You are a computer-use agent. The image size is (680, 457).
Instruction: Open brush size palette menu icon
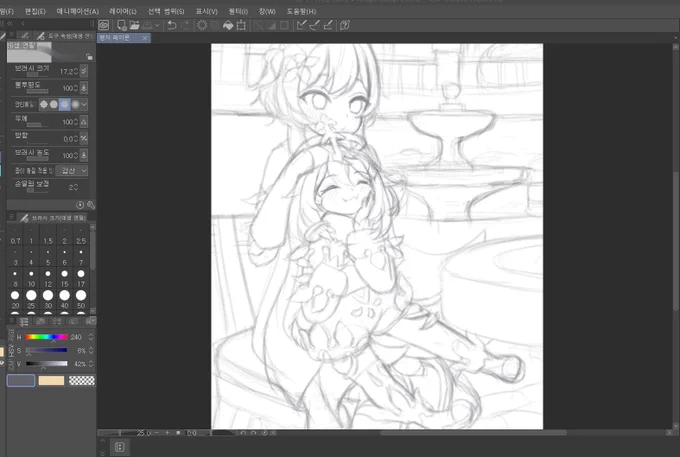[x=12, y=217]
